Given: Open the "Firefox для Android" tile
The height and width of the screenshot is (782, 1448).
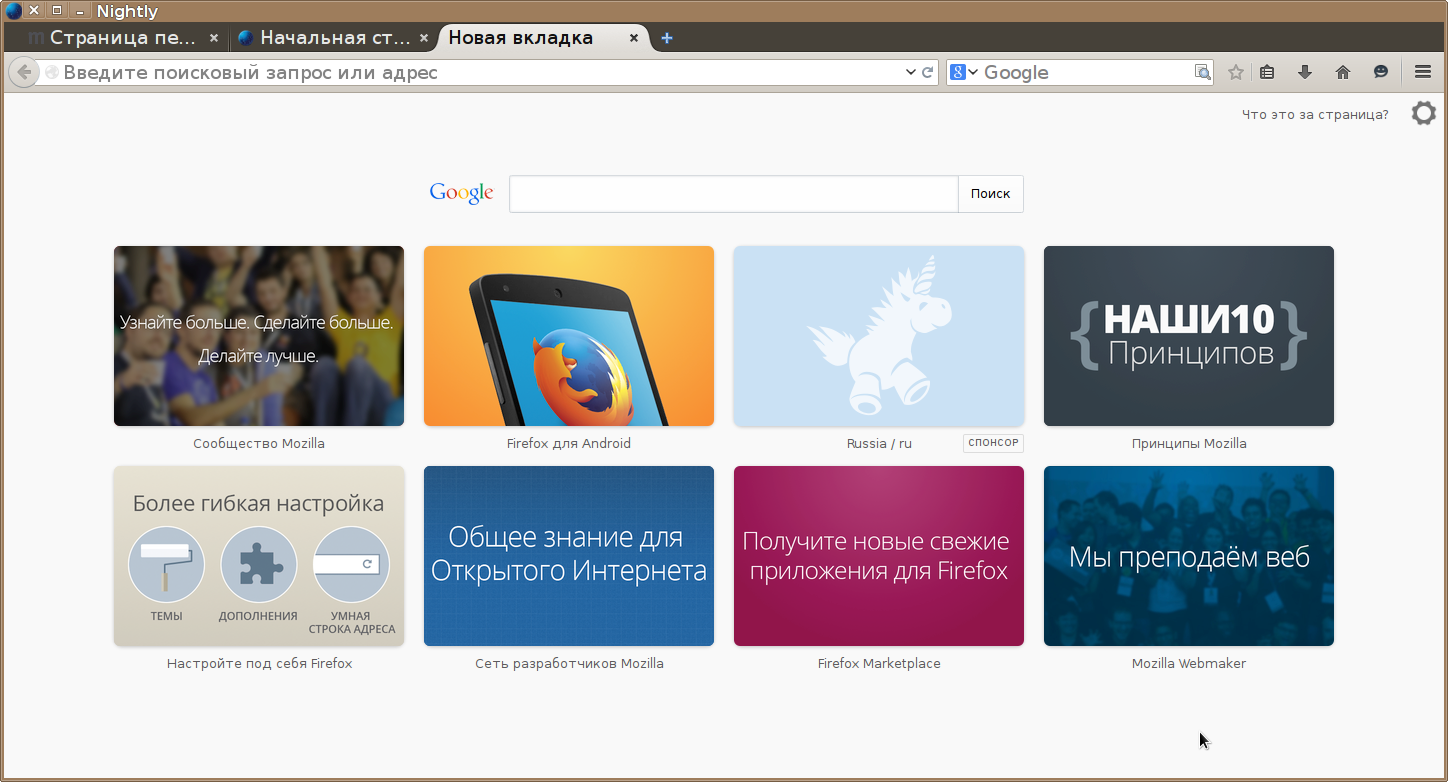Looking at the screenshot, I should 569,336.
